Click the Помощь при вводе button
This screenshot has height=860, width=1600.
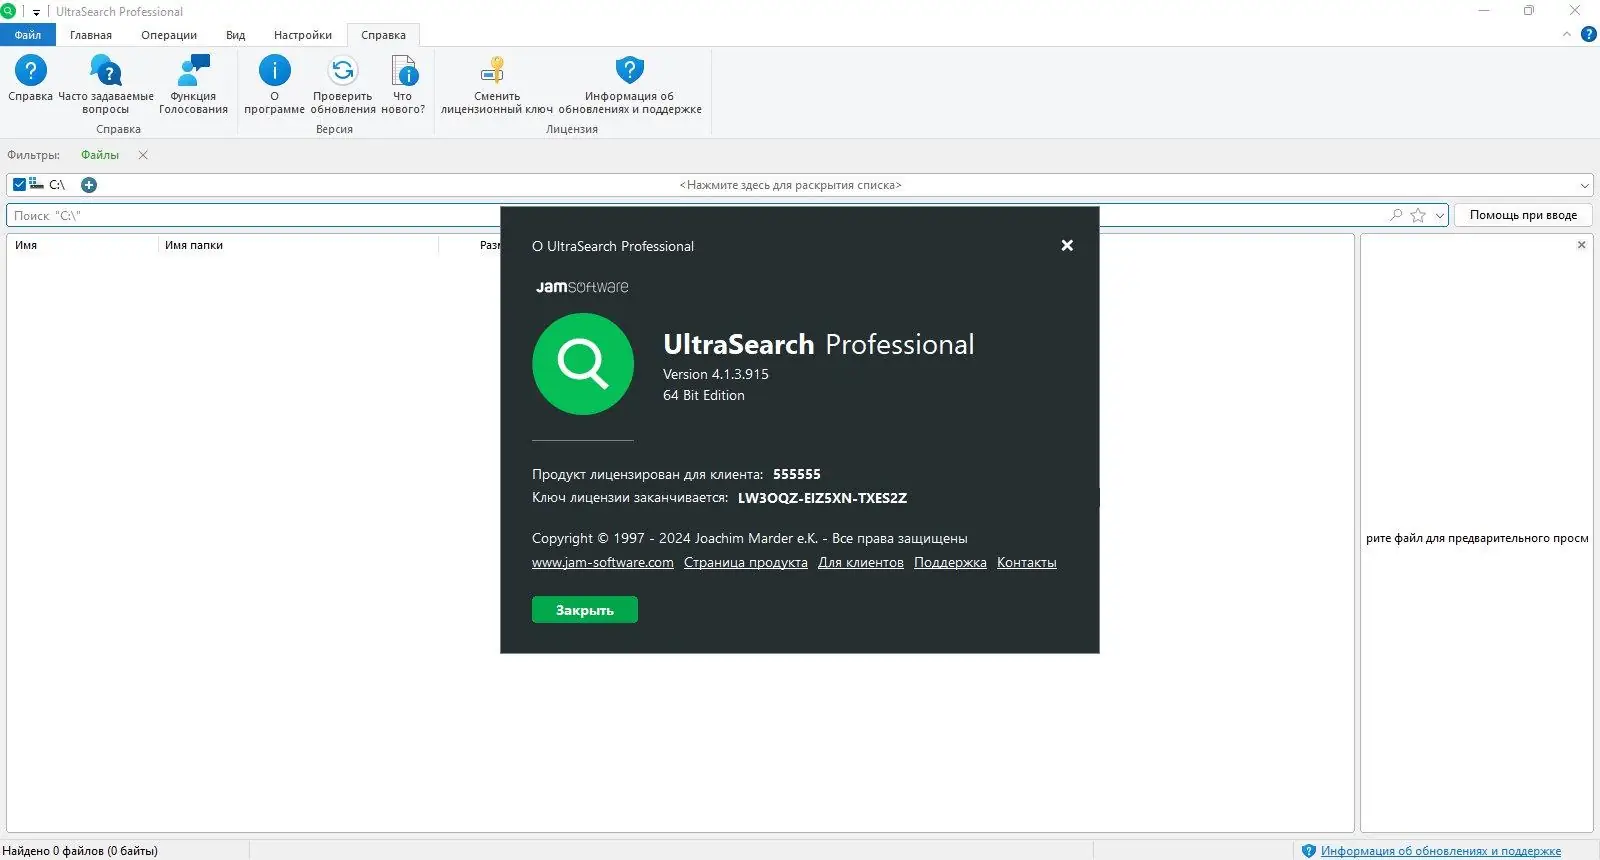click(1523, 215)
